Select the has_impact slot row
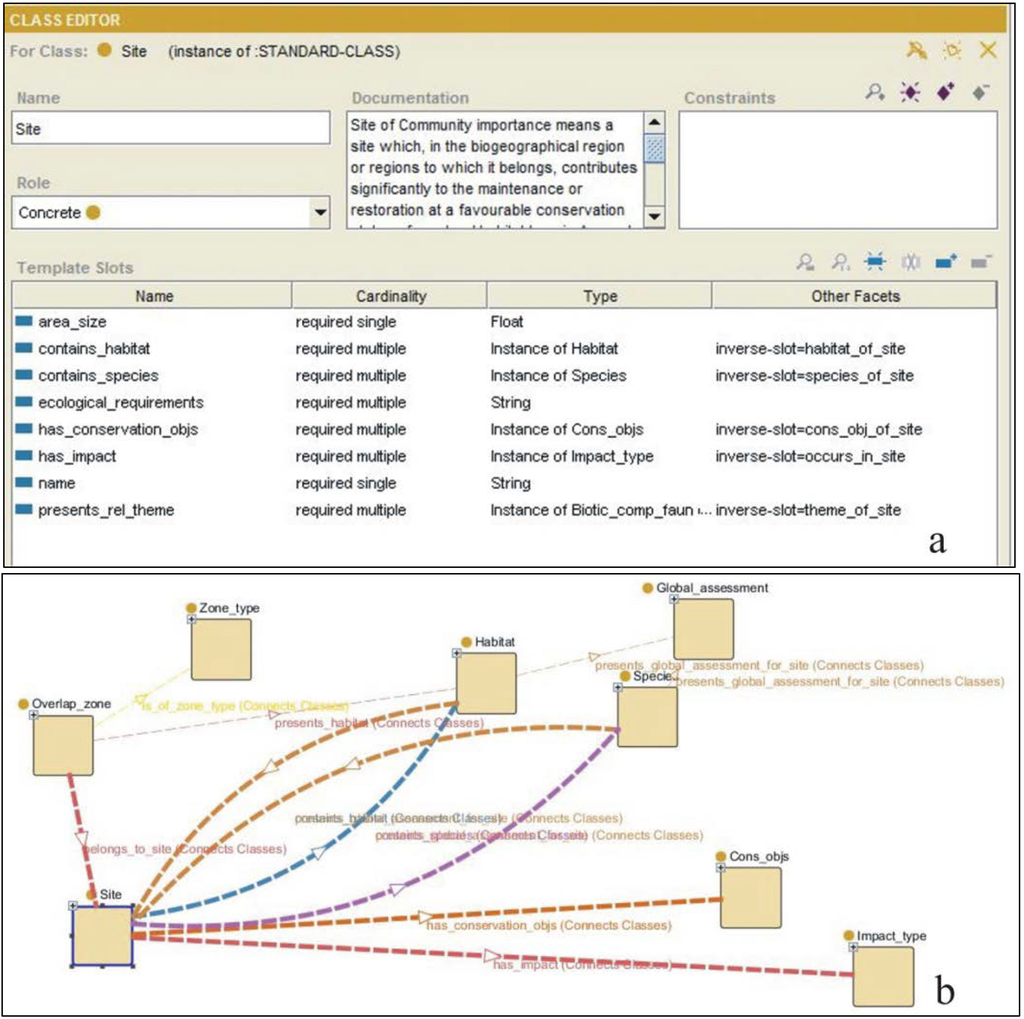Viewport: 1024px width, 1019px height. tap(77, 456)
